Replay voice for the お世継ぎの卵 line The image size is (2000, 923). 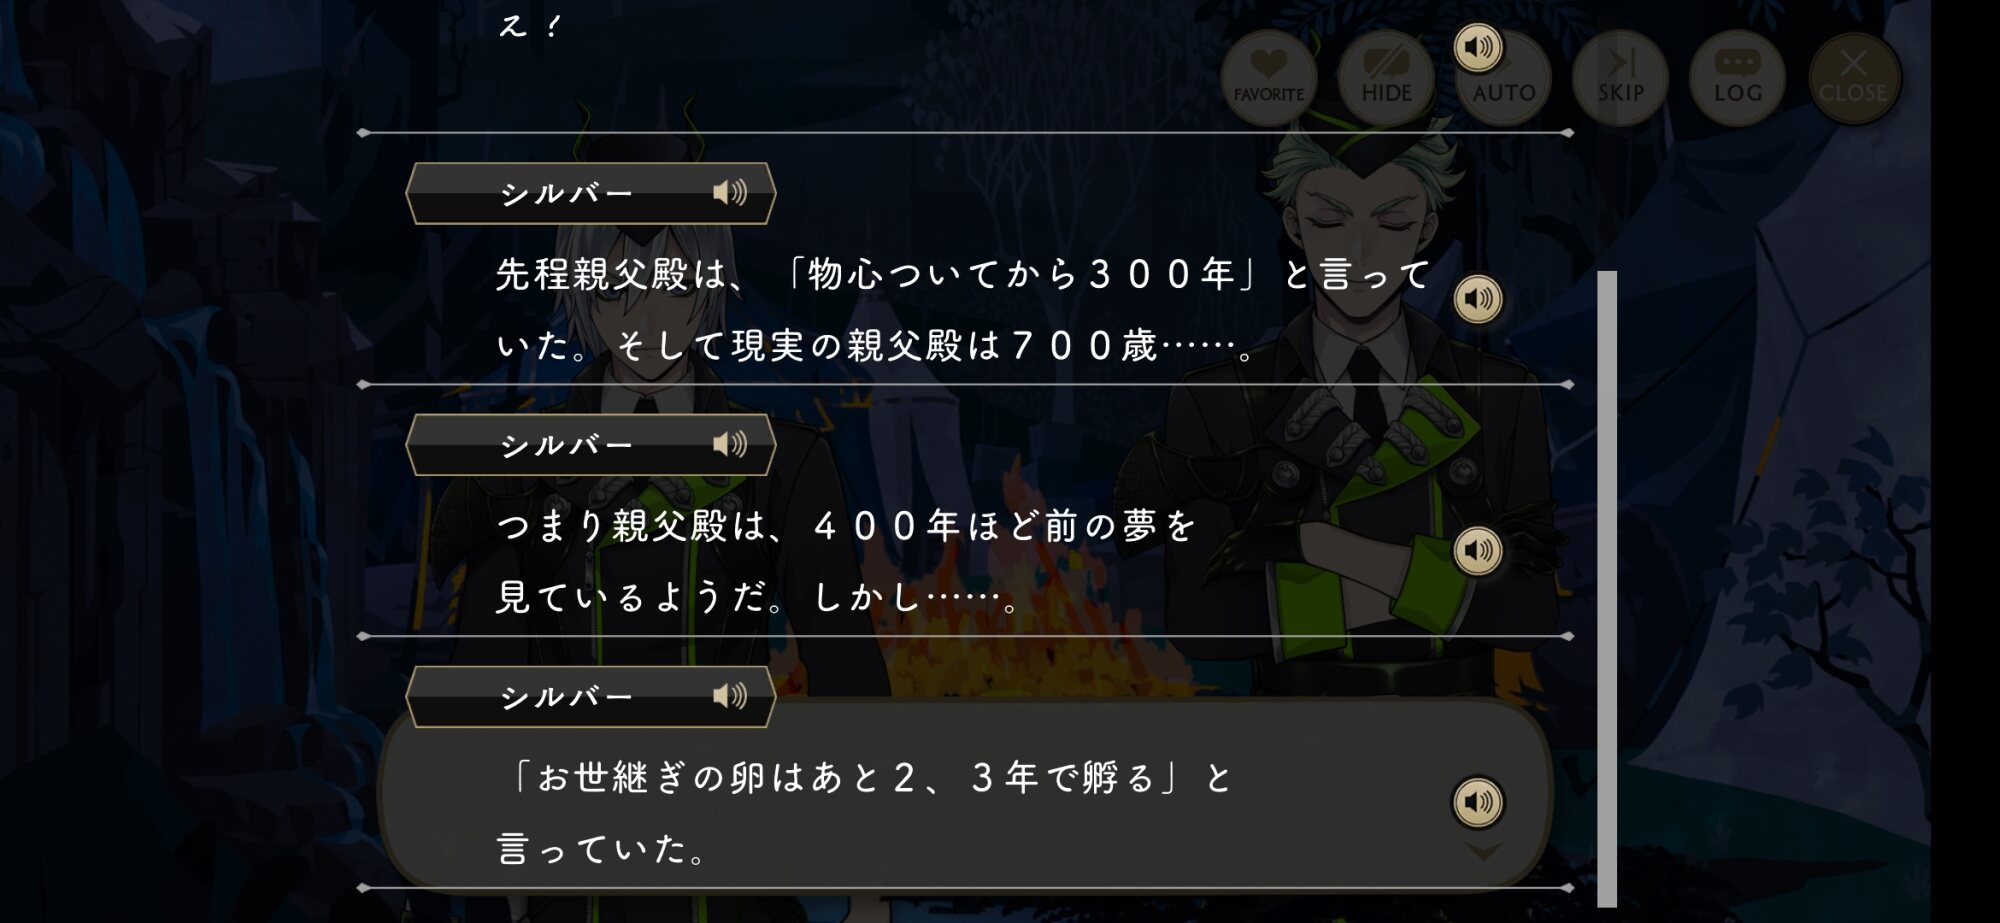[1478, 802]
